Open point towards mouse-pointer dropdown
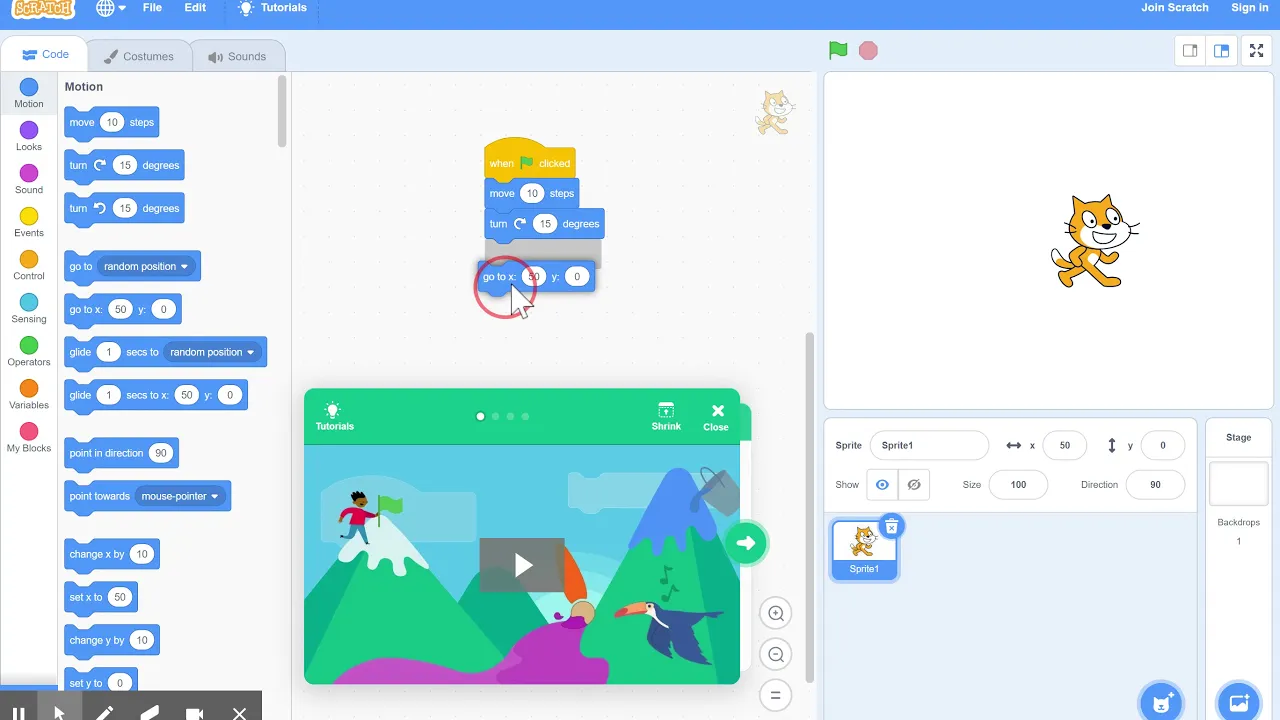Screen dimensions: 1280x720 pos(180,496)
